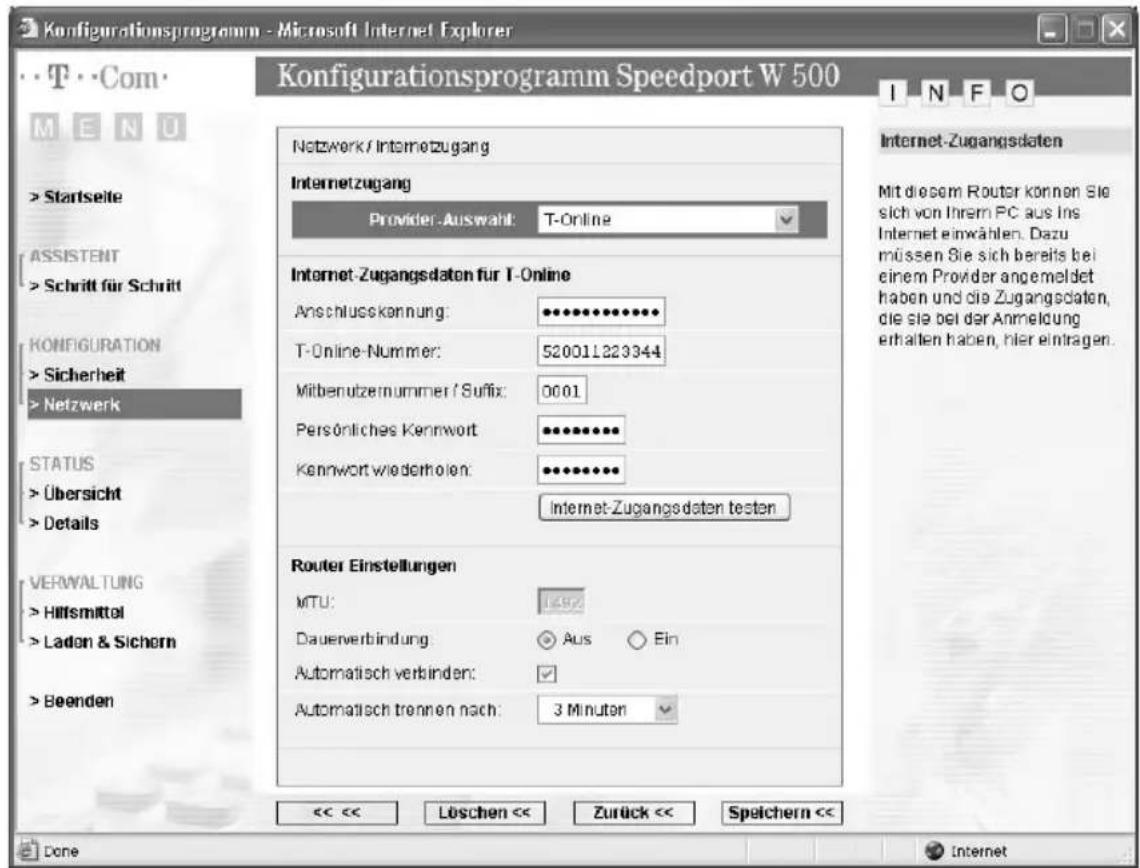Viewport: 1140px width, 868px height.
Task: Click the Router Einstellungen heading
Action: pyautogui.click(x=374, y=566)
